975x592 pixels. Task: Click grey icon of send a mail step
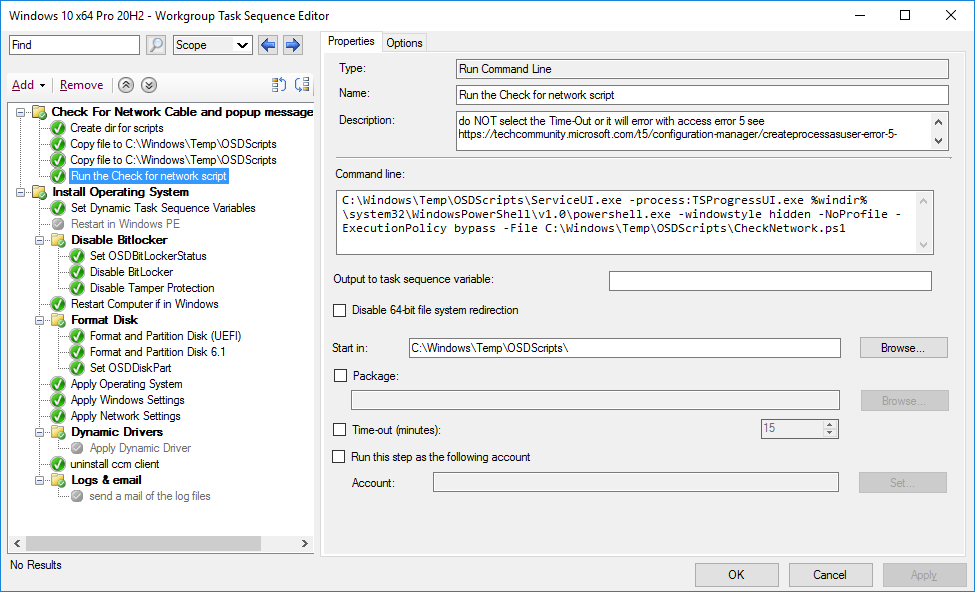click(x=77, y=496)
